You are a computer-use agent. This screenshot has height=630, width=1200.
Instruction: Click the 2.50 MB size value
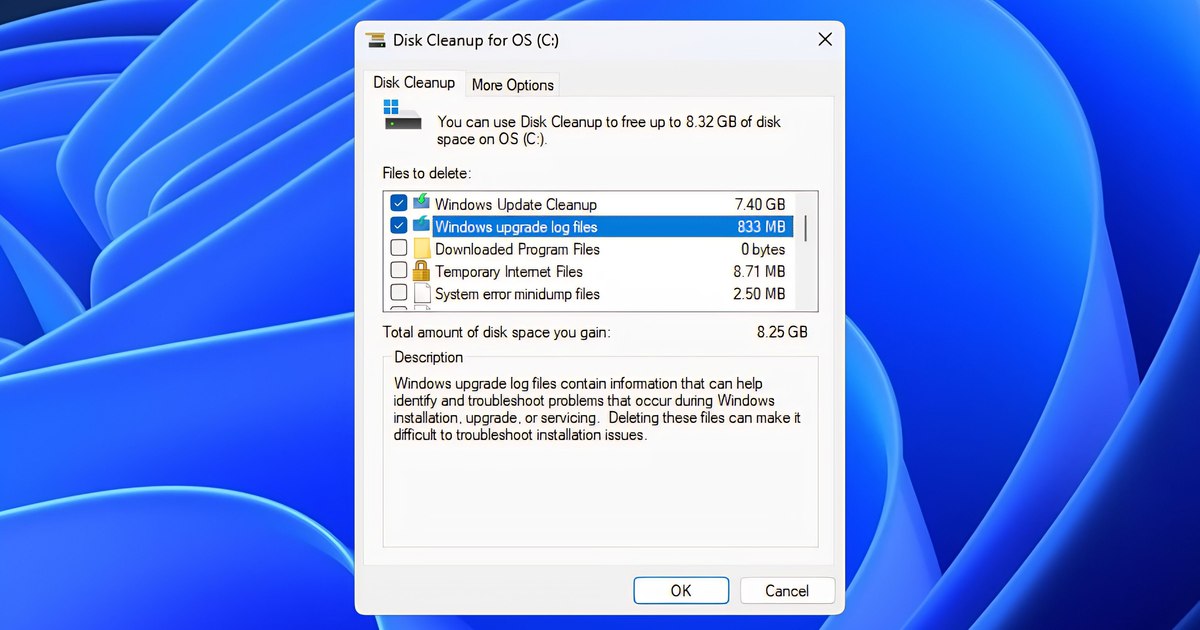point(760,294)
